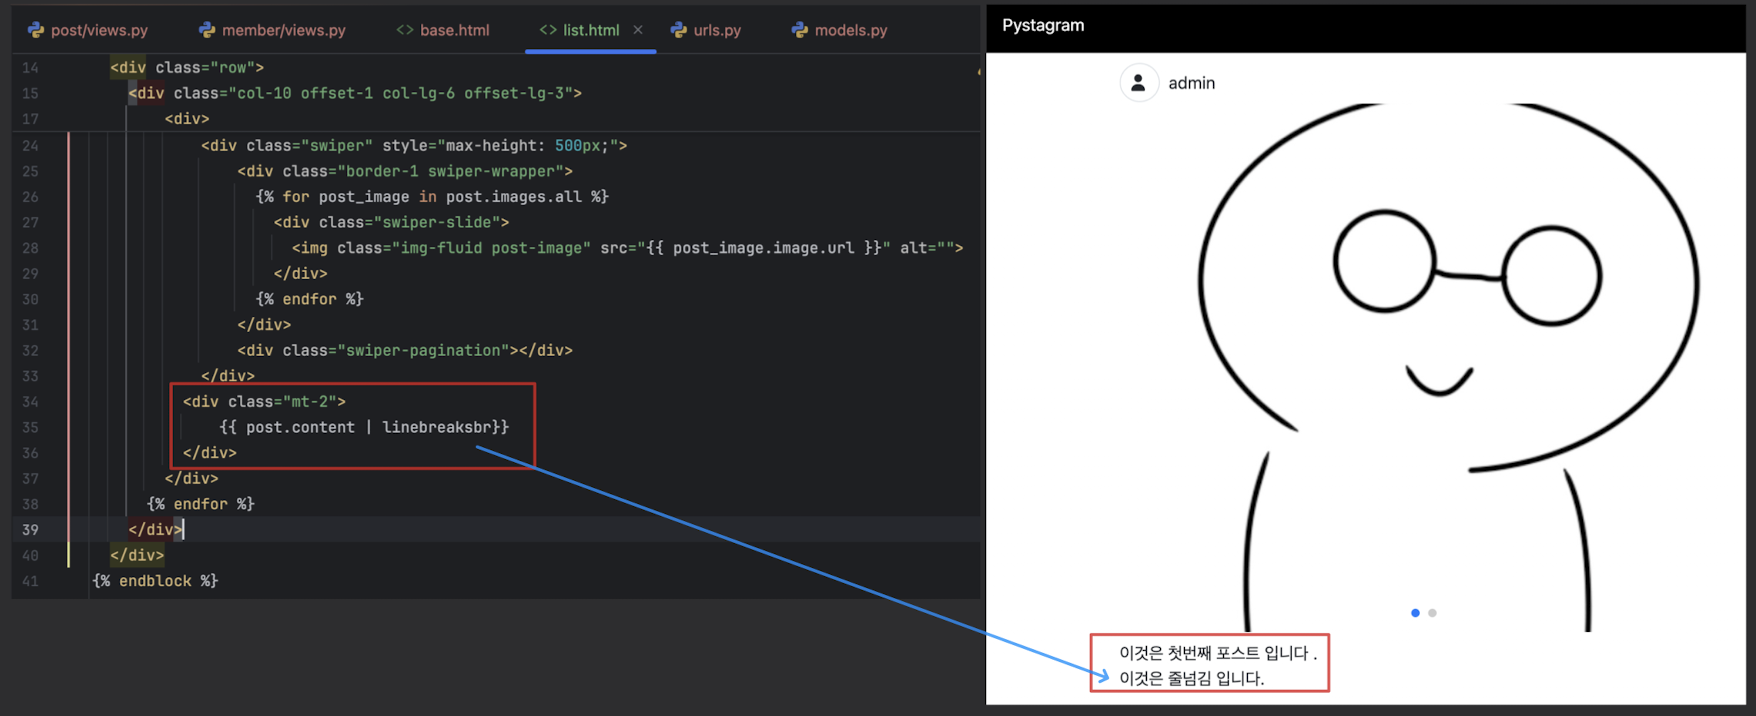Click line number 17 in the gutter
1756x716 pixels.
(x=30, y=119)
